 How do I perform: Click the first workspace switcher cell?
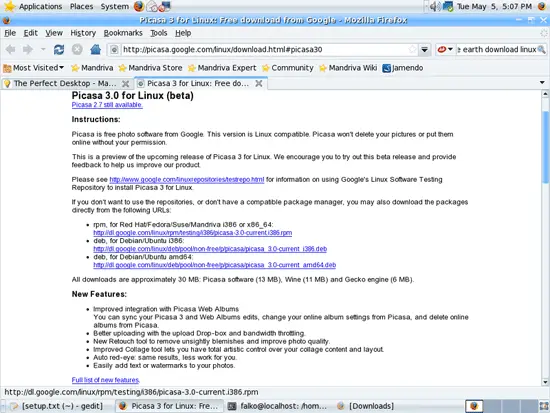click(x=474, y=406)
